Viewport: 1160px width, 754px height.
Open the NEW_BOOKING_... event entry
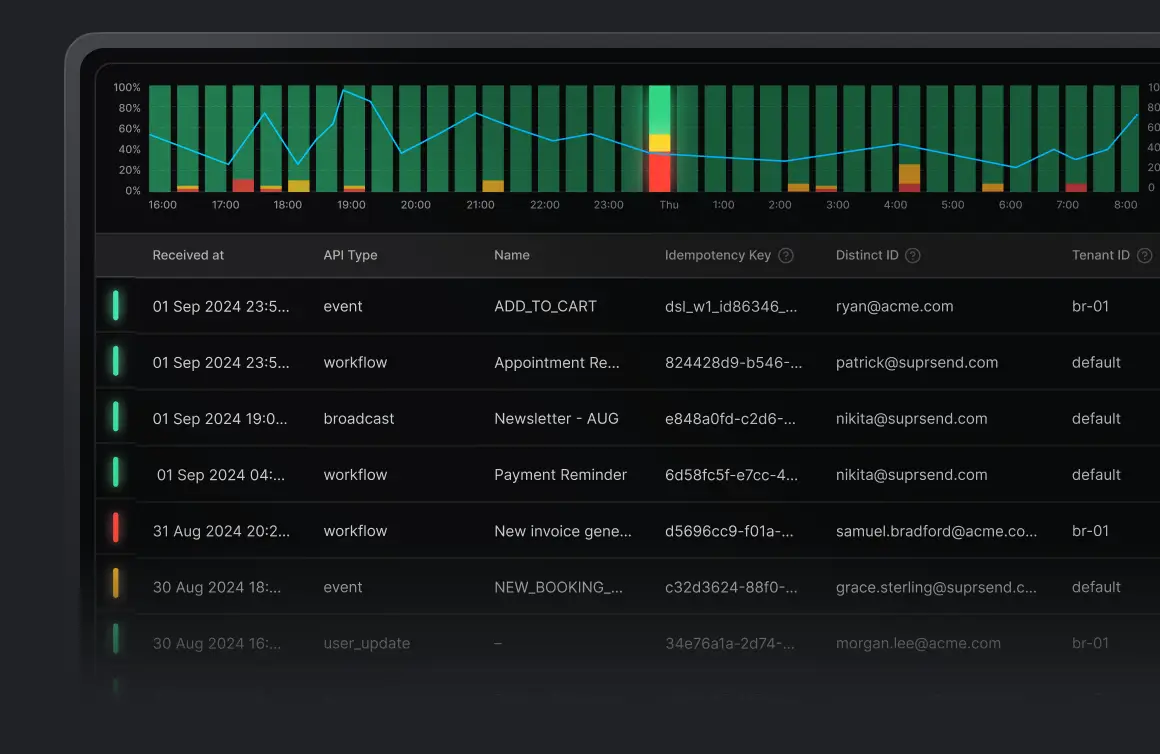click(x=559, y=588)
